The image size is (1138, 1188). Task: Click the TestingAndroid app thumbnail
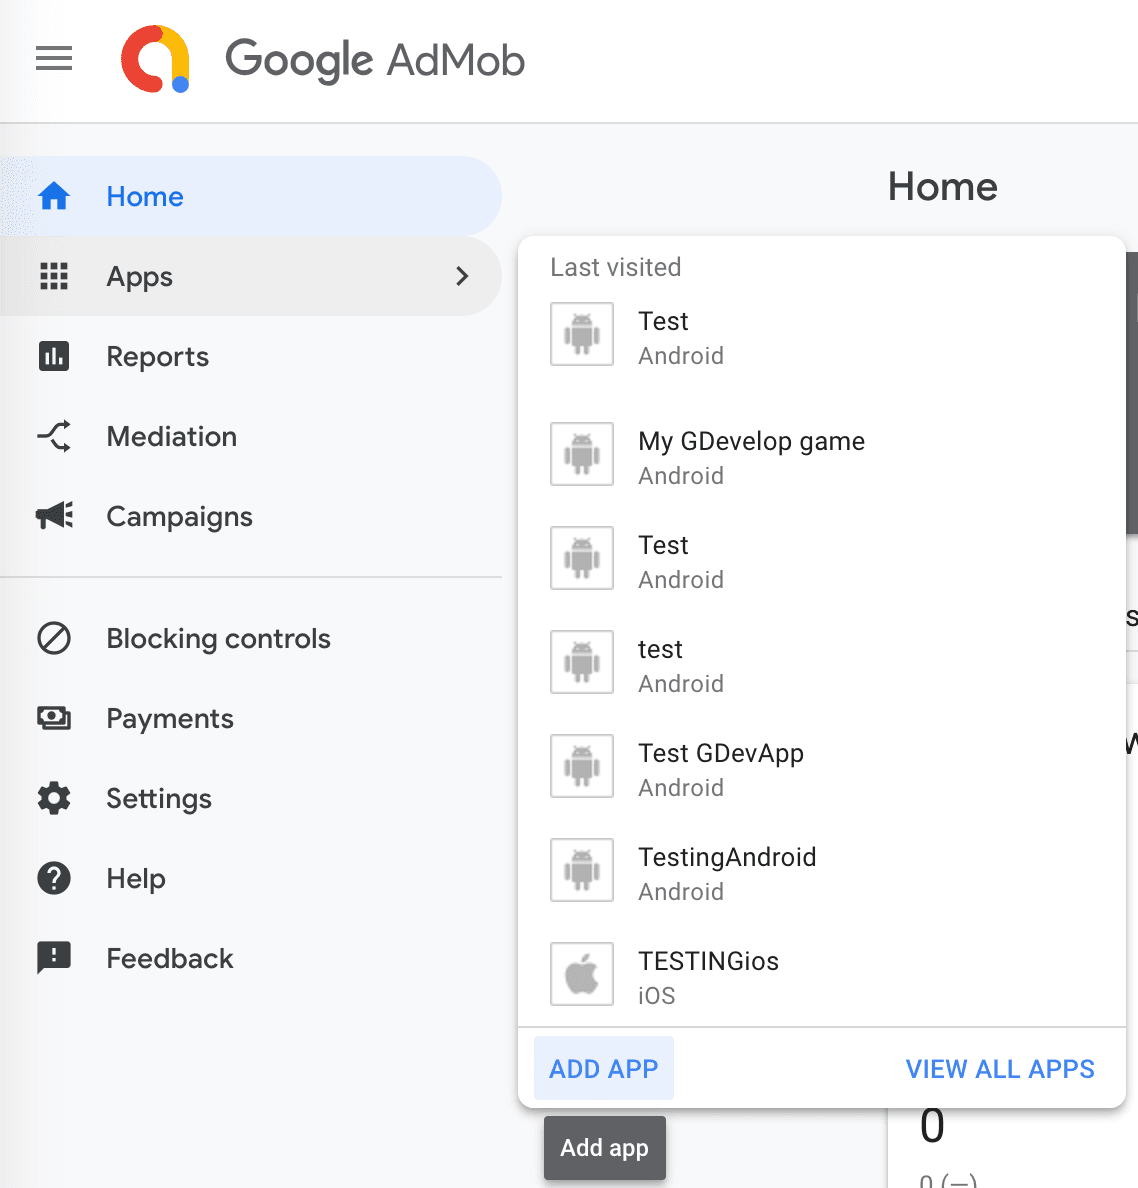[582, 870]
